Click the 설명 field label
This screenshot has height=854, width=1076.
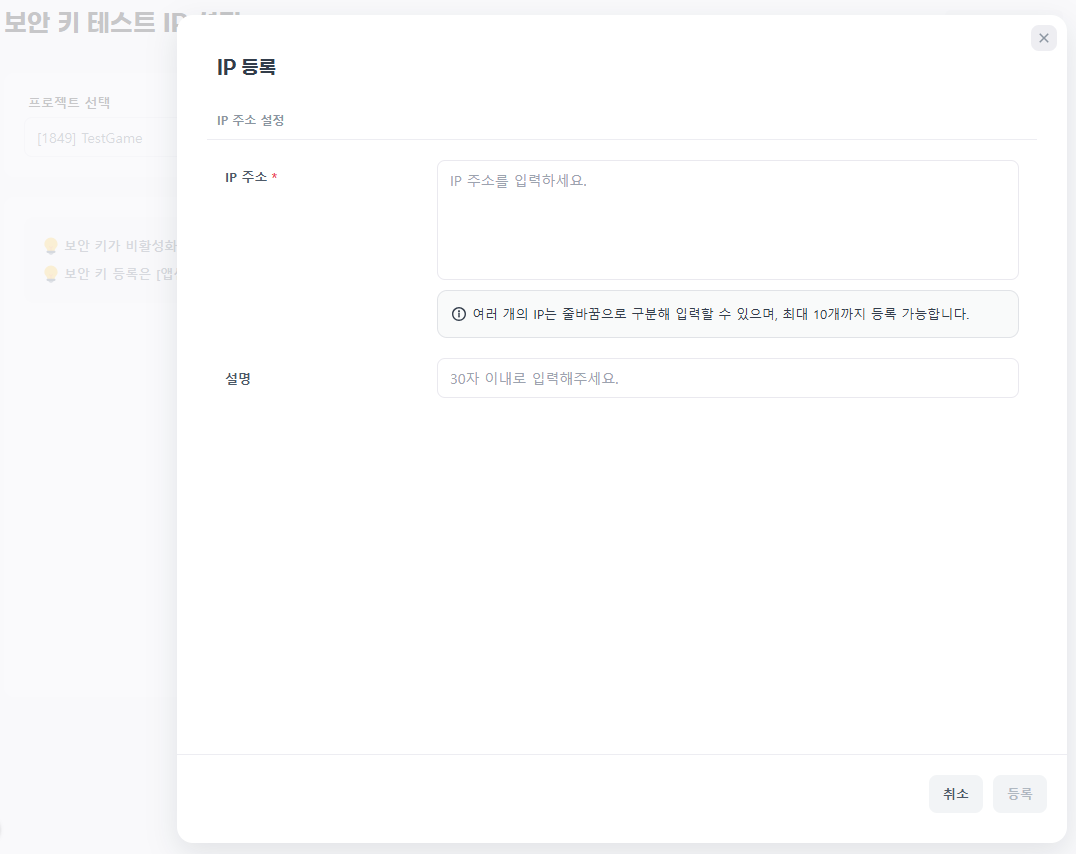[238, 378]
